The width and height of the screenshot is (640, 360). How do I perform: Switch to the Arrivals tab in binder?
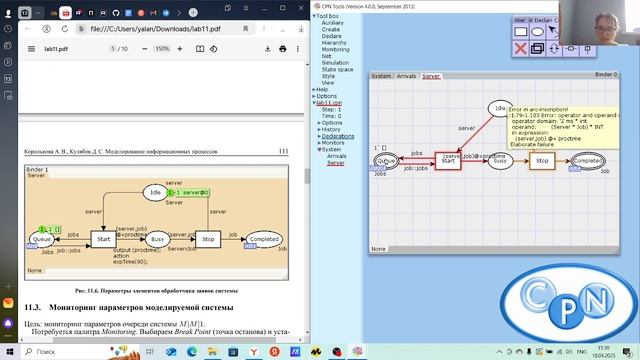[406, 76]
